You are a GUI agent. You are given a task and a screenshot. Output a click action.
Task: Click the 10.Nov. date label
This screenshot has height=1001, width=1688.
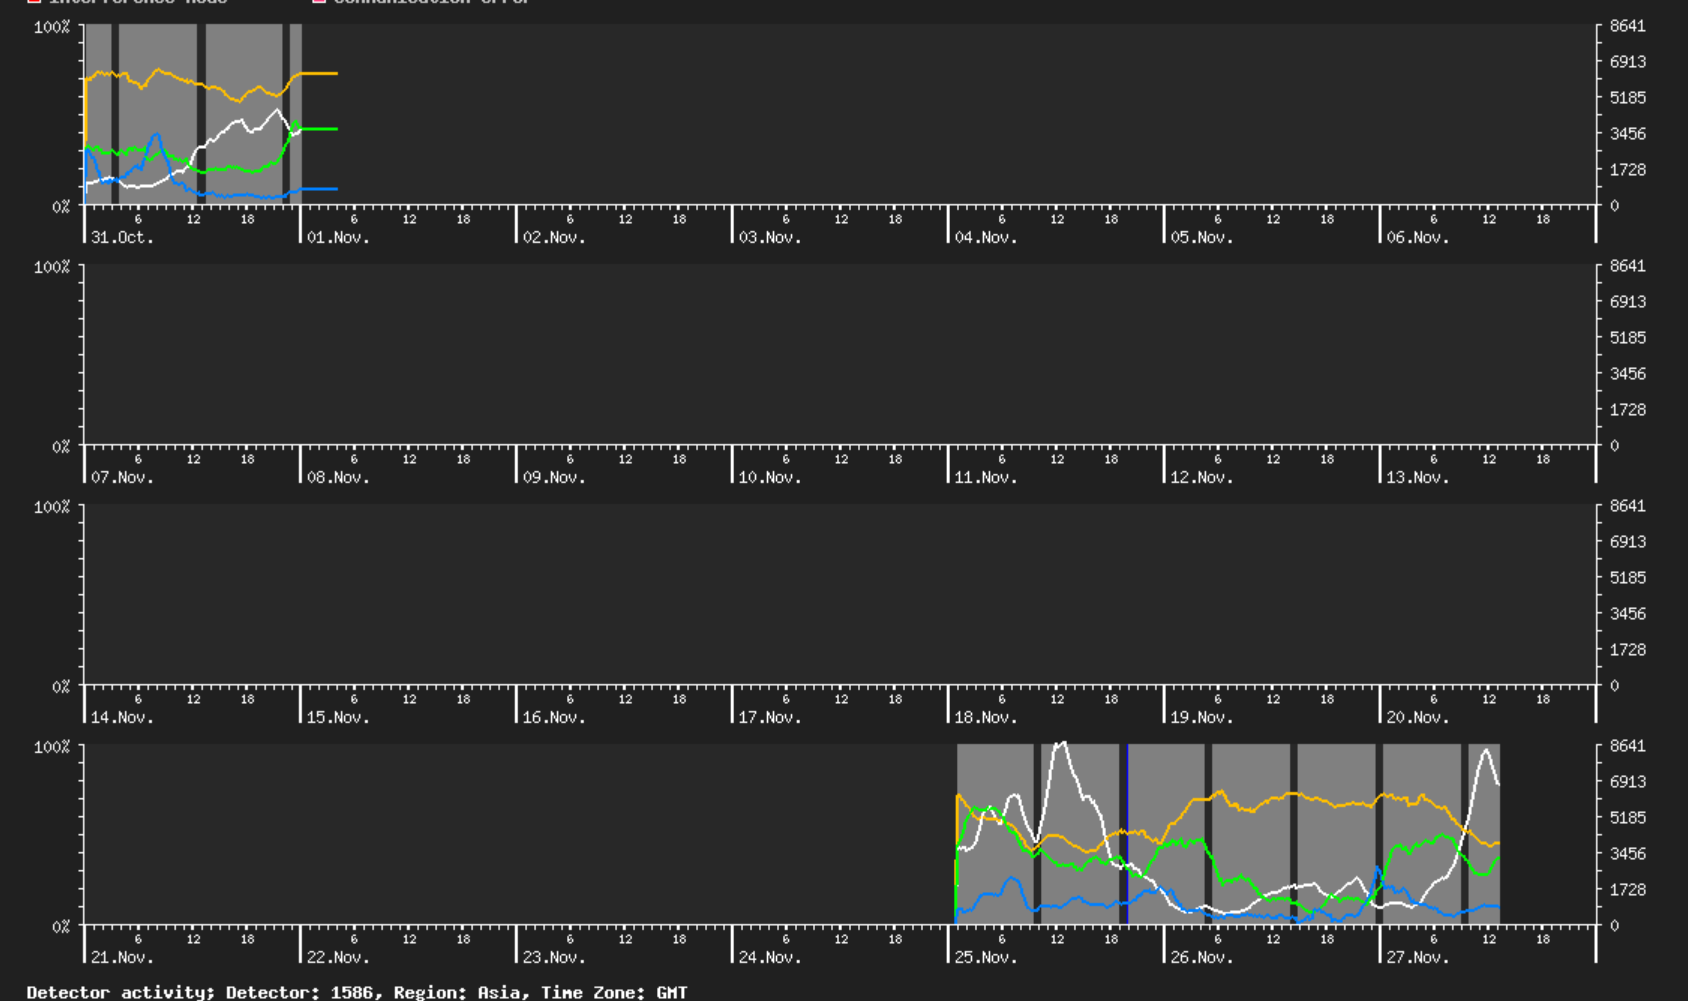pos(769,478)
